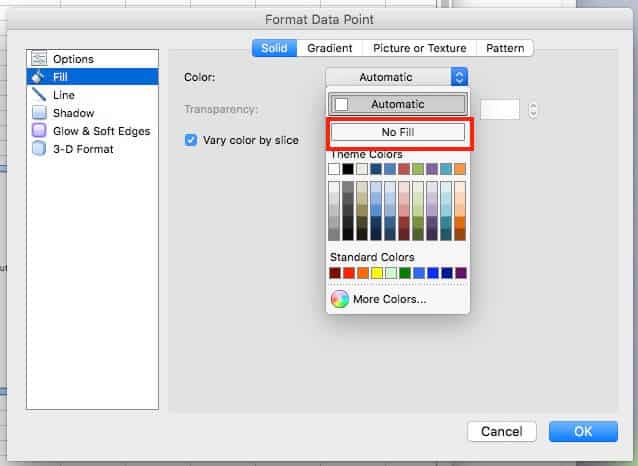Pick the light green standard color
Viewport: 638px width, 466px height.
coord(391,273)
